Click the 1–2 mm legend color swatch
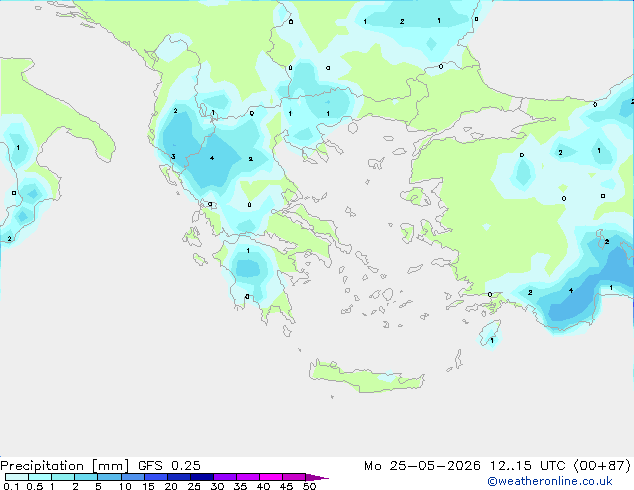 (x=63, y=477)
